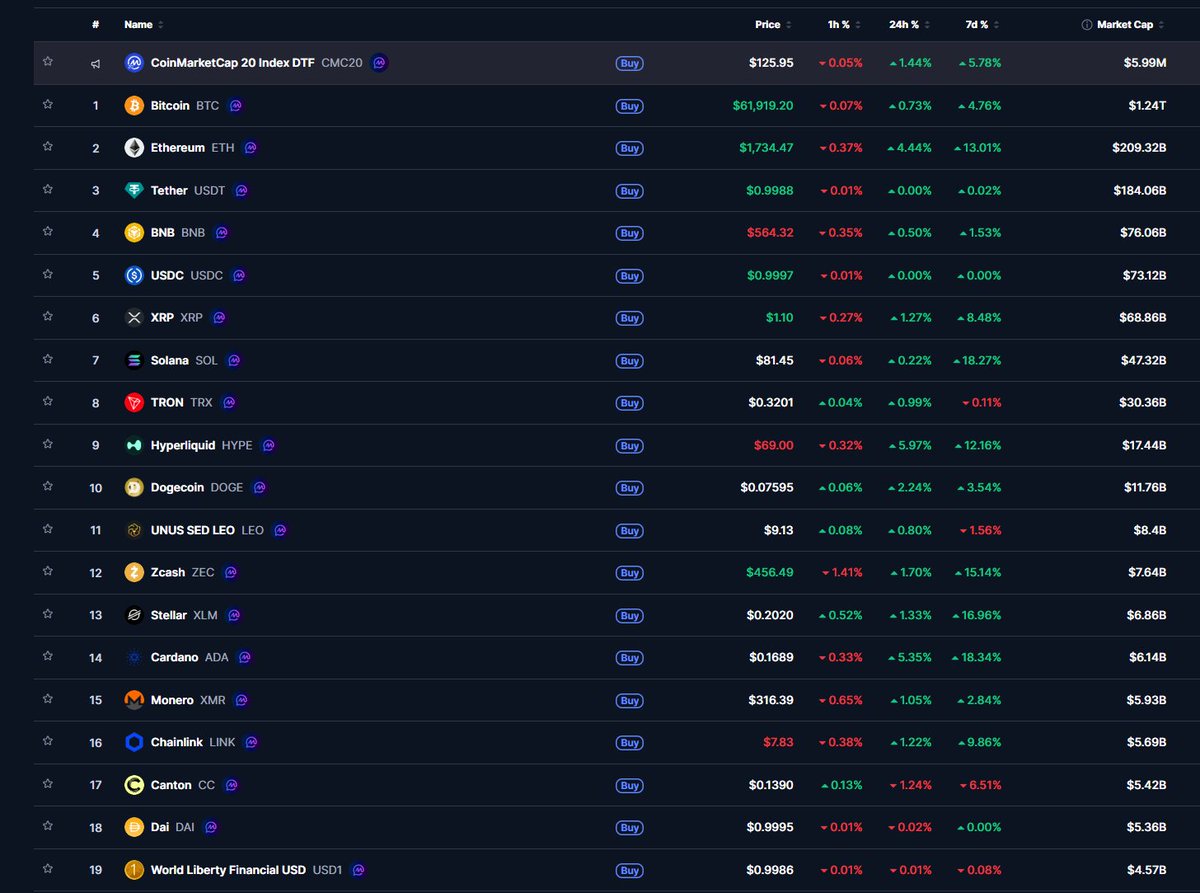Star Zcash for the watchlist
This screenshot has height=893, width=1200.
click(47, 571)
